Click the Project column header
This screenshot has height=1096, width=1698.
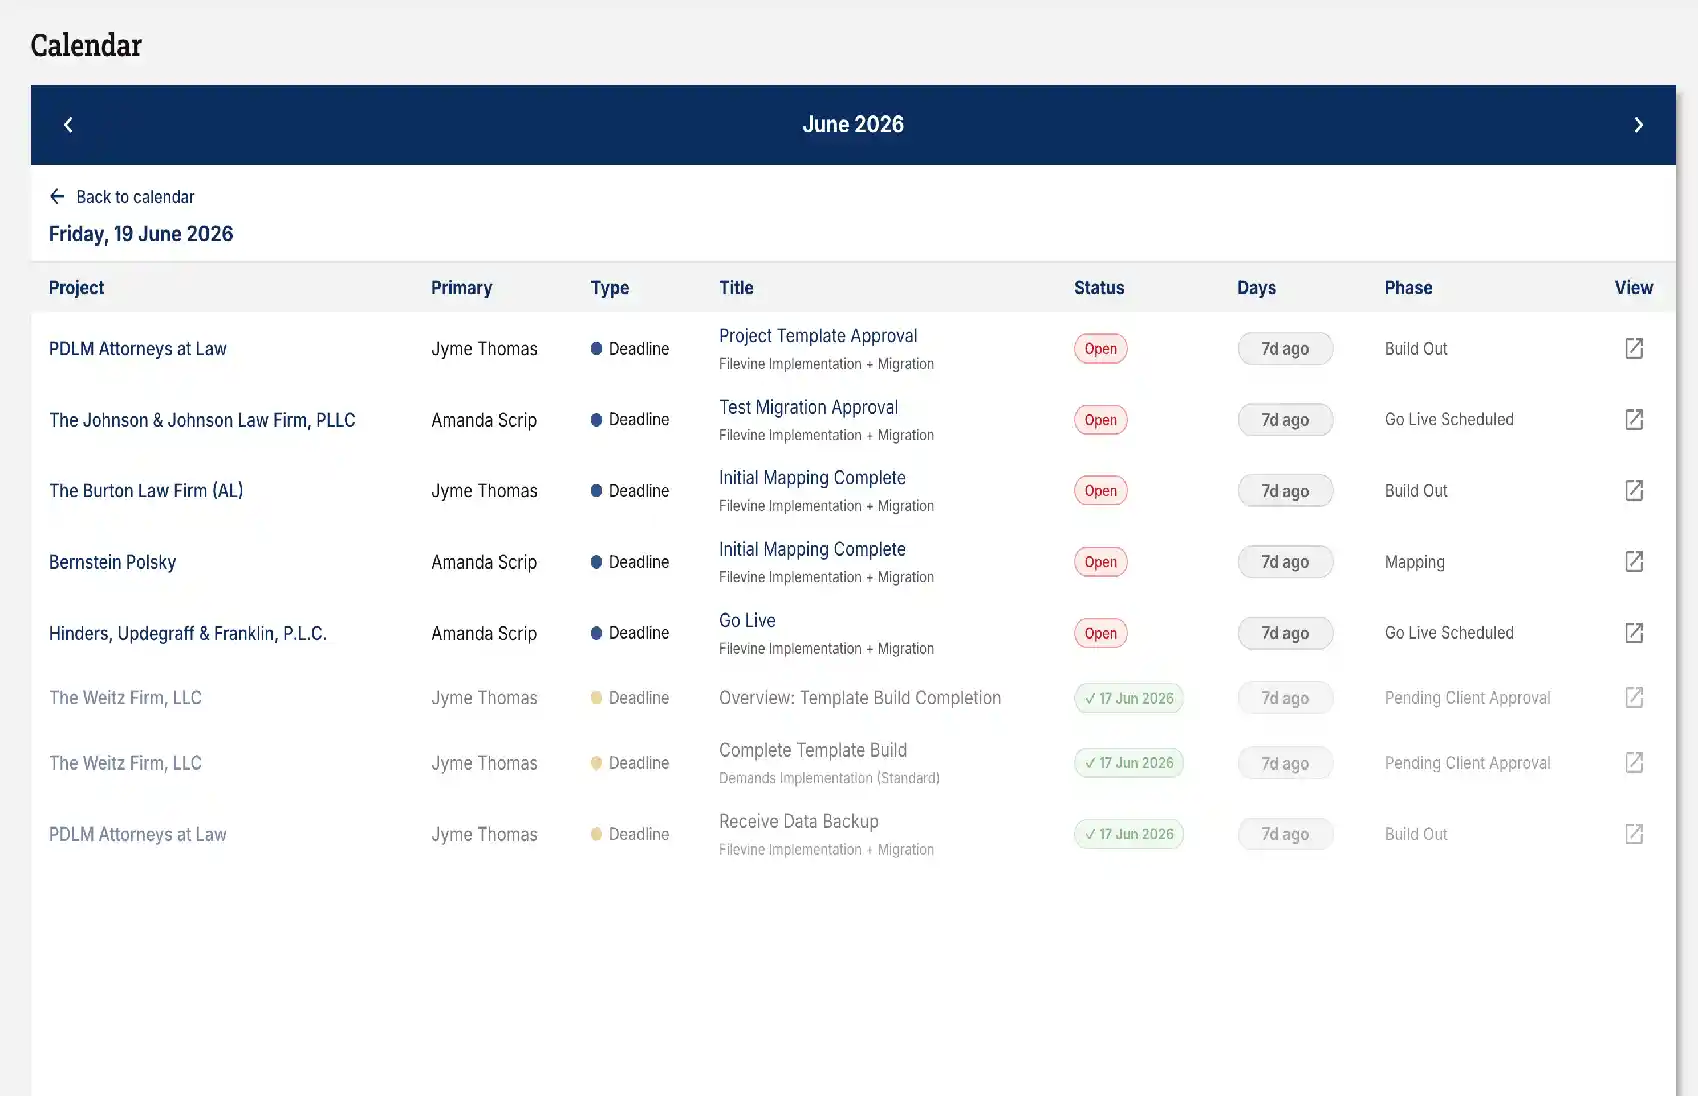click(76, 288)
